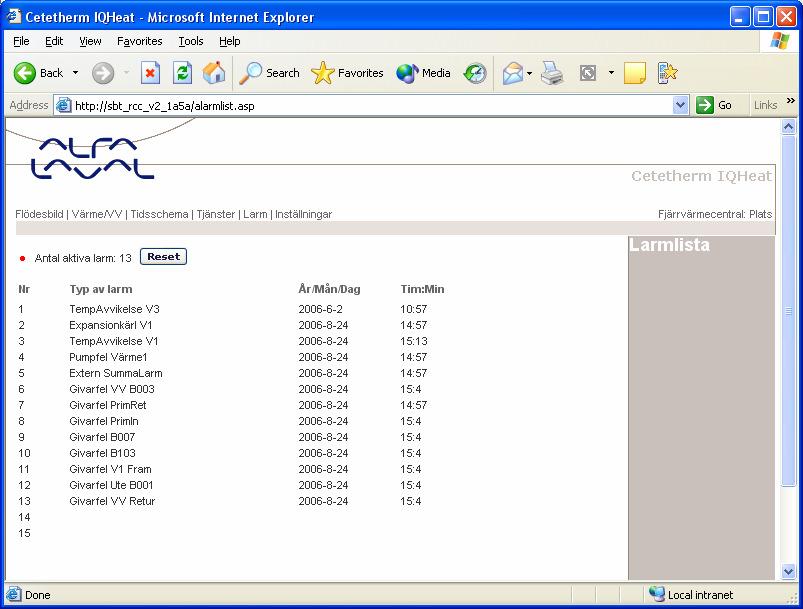This screenshot has width=803, height=609.
Task: Open the Favorites star toolbar button
Action: pyautogui.click(x=347, y=73)
